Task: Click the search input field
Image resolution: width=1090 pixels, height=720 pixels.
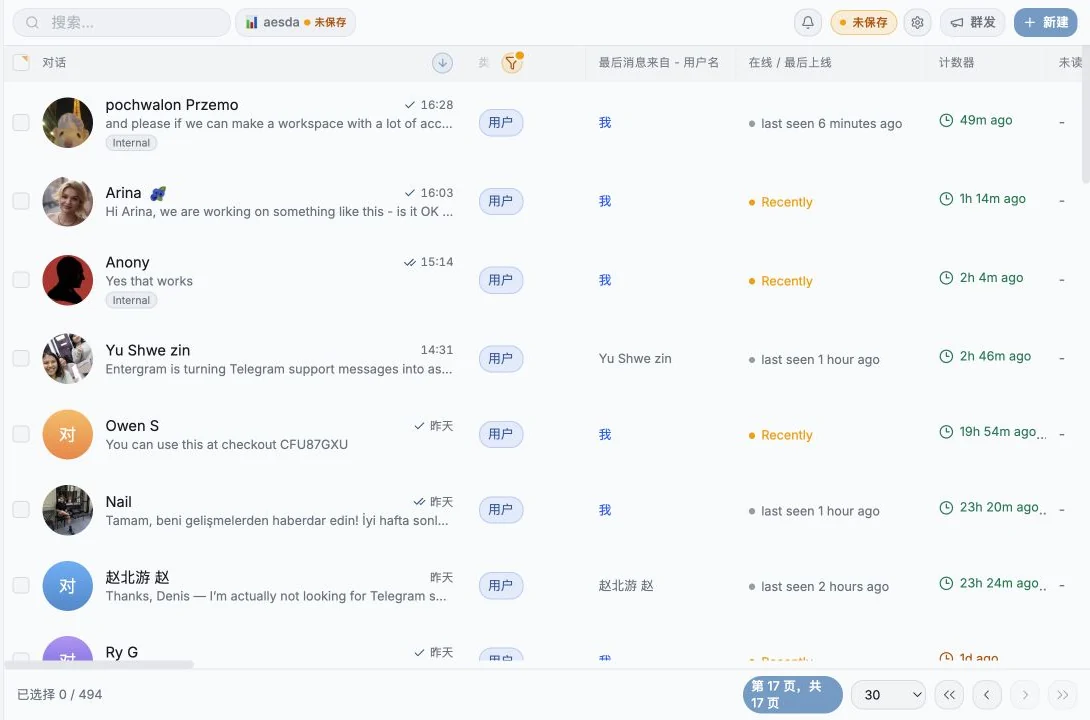Action: tap(122, 22)
